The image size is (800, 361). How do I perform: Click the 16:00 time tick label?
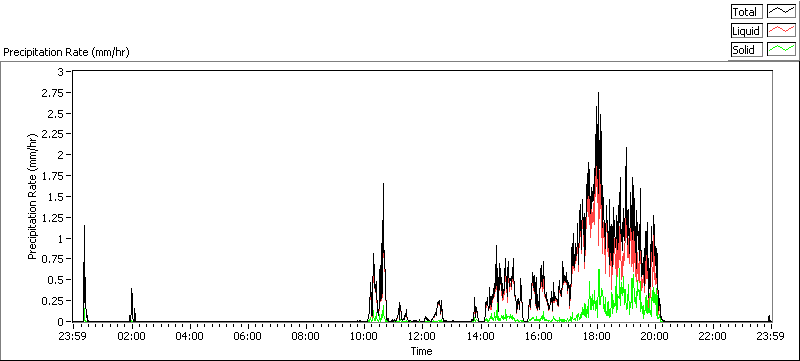[x=538, y=336]
